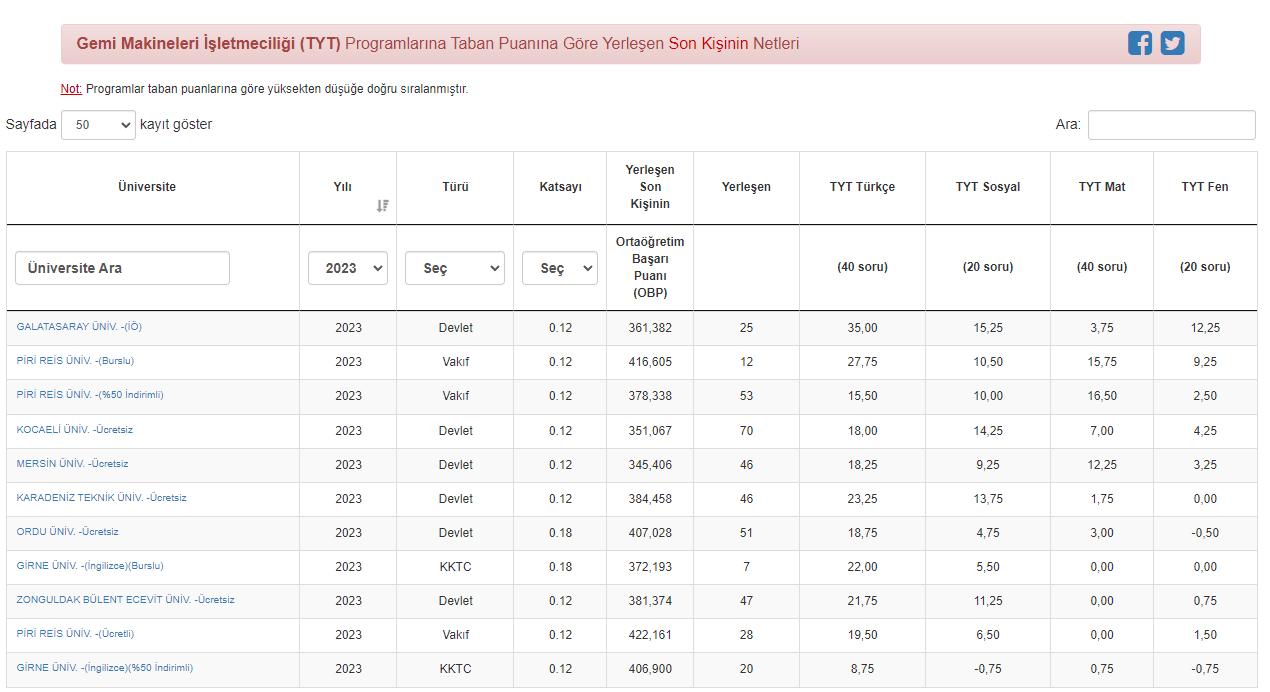Open GİRNE ÜNİV. -(İngilizce)(%50 İndirimli) link
Viewport: 1270px width, 692px height.
(x=105, y=668)
